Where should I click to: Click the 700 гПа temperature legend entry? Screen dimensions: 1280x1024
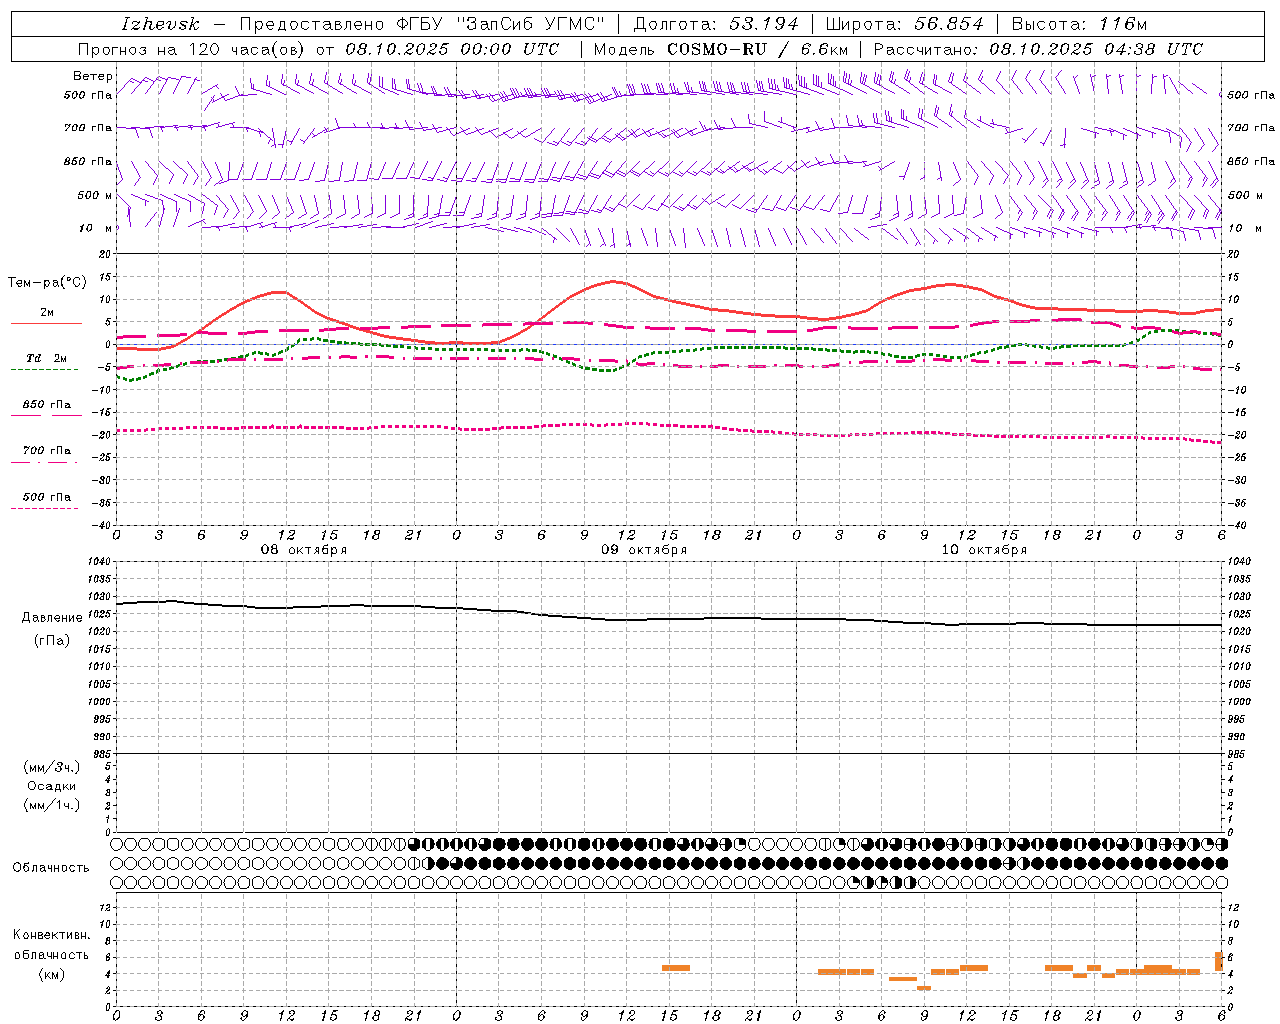click(x=47, y=450)
